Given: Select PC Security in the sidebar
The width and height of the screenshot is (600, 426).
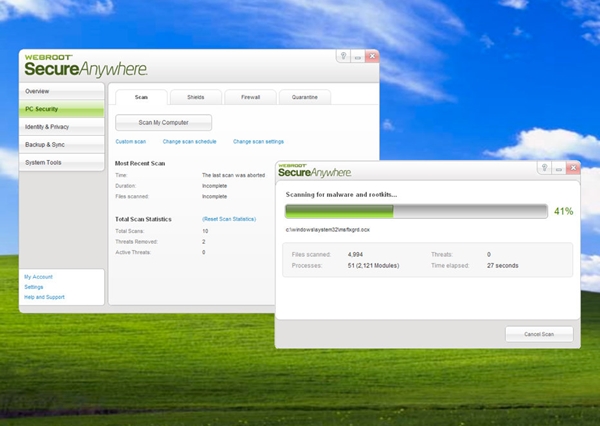Looking at the screenshot, I should point(62,109).
